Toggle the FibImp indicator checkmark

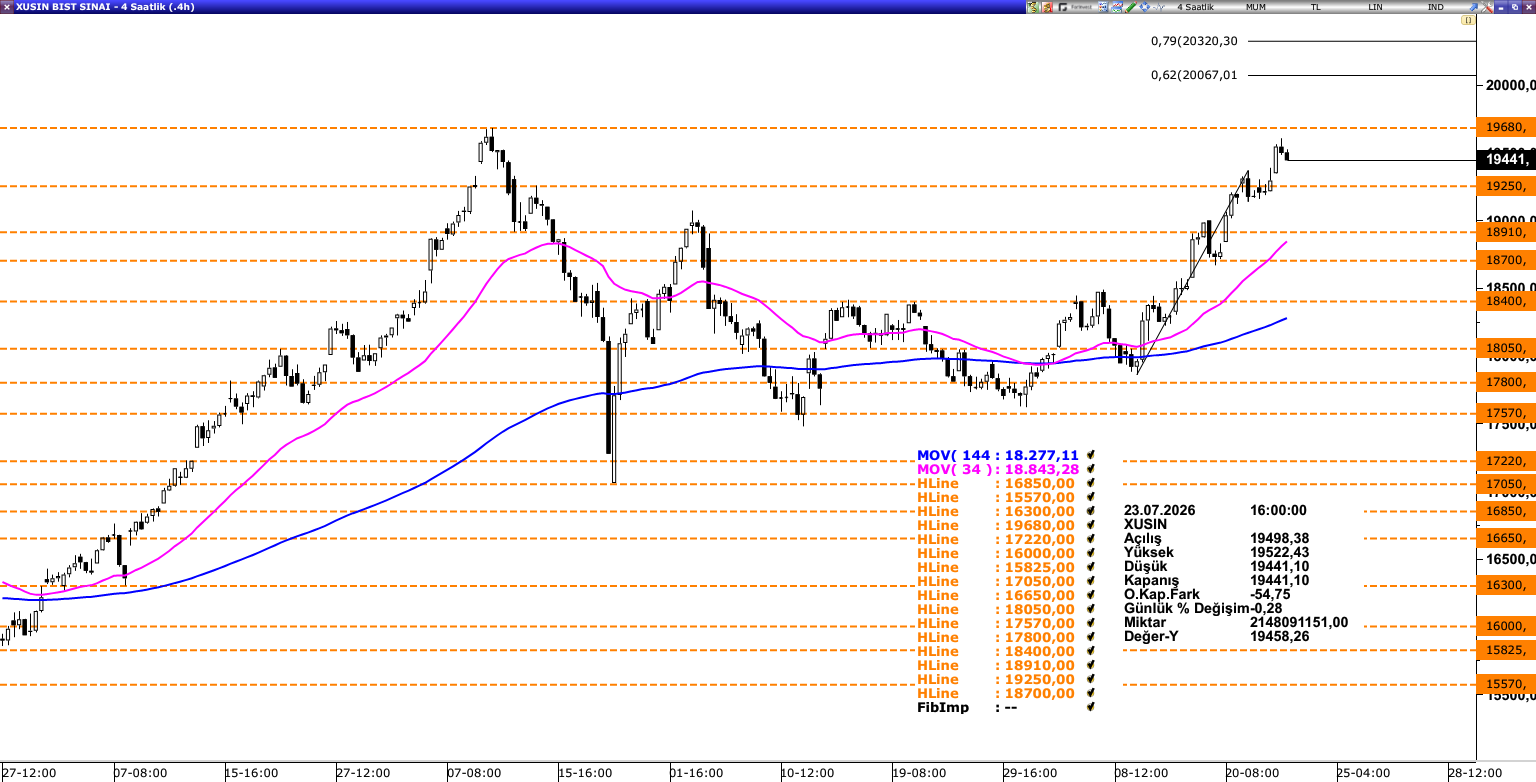[x=1090, y=707]
